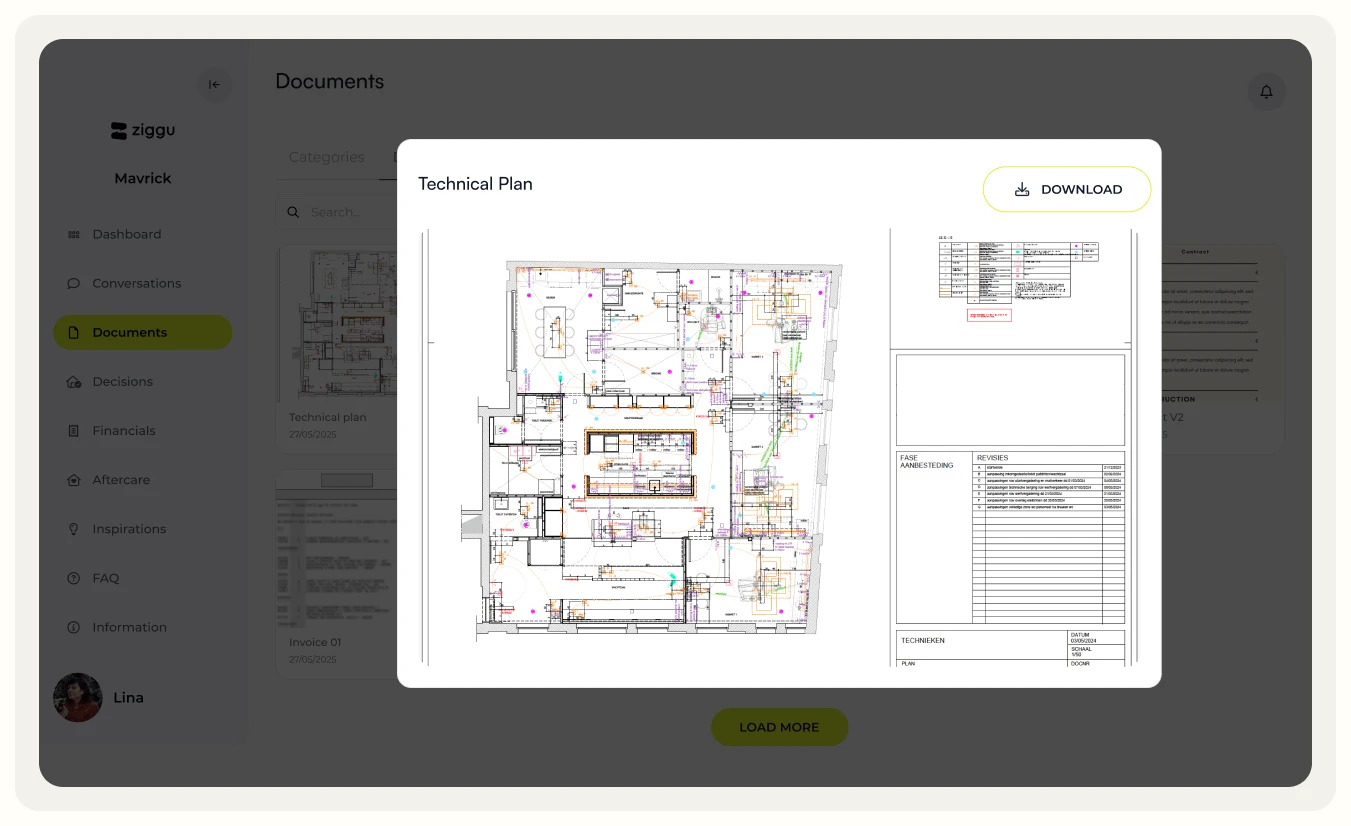1351x826 pixels.
Task: Click the REVISIES table heading in the plan
Action: coord(993,458)
